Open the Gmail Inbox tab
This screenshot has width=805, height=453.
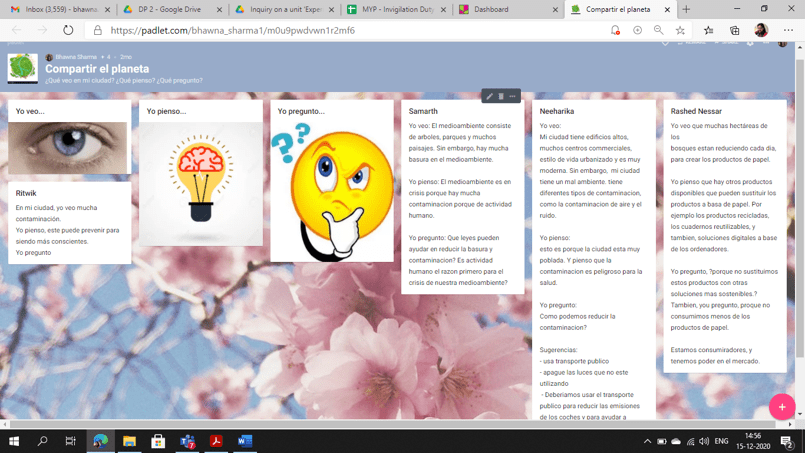pos(55,9)
